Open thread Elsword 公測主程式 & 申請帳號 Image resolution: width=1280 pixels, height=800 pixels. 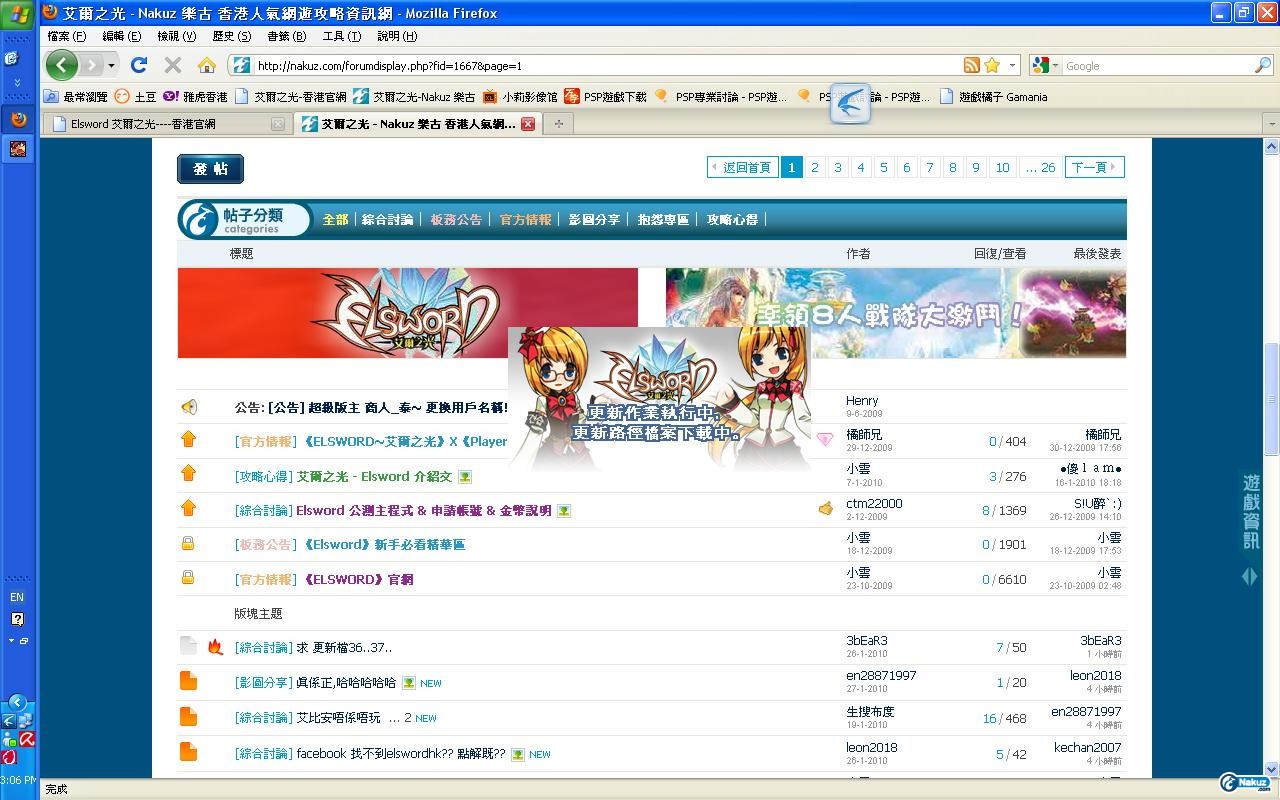click(424, 510)
